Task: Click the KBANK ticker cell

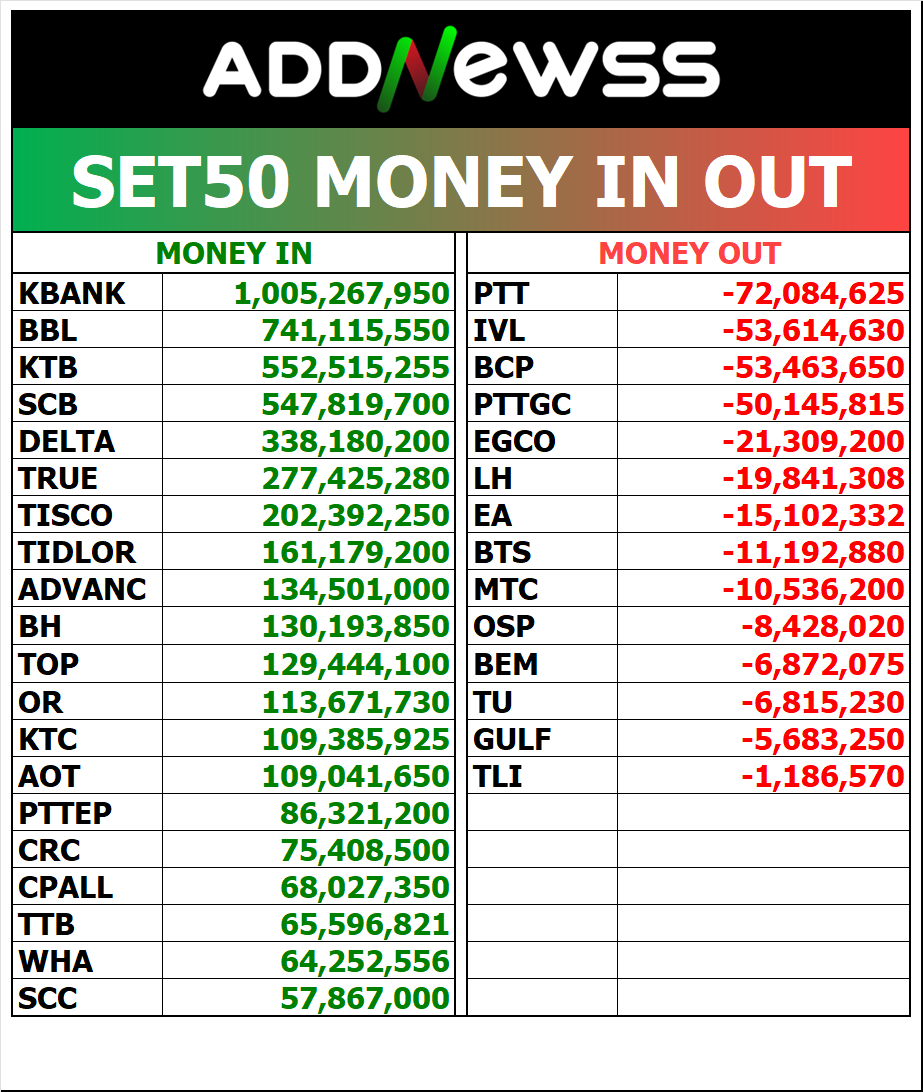Action: (x=72, y=294)
